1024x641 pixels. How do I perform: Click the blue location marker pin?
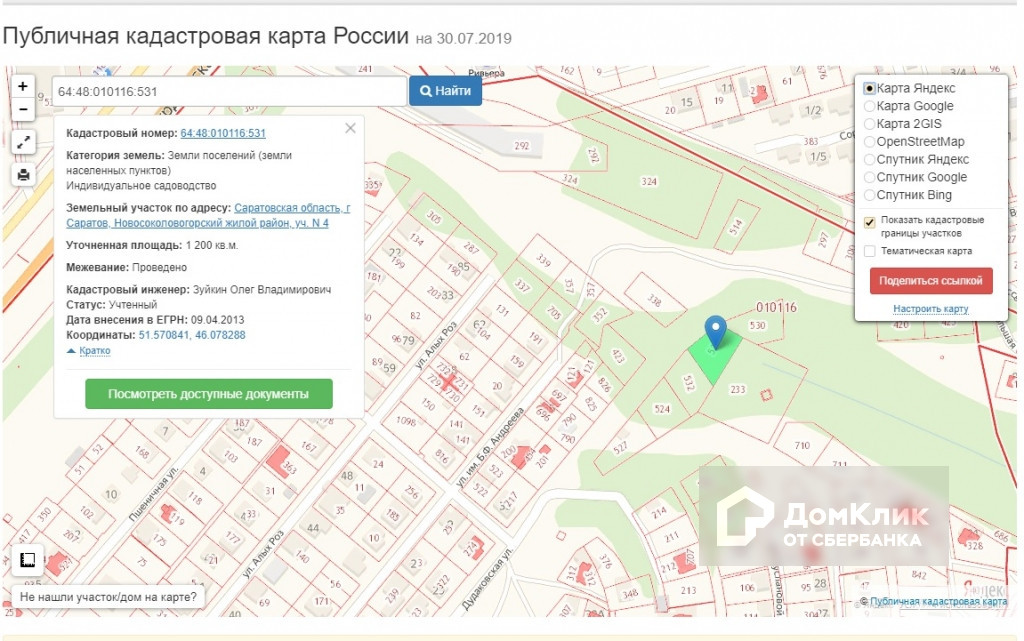click(716, 332)
